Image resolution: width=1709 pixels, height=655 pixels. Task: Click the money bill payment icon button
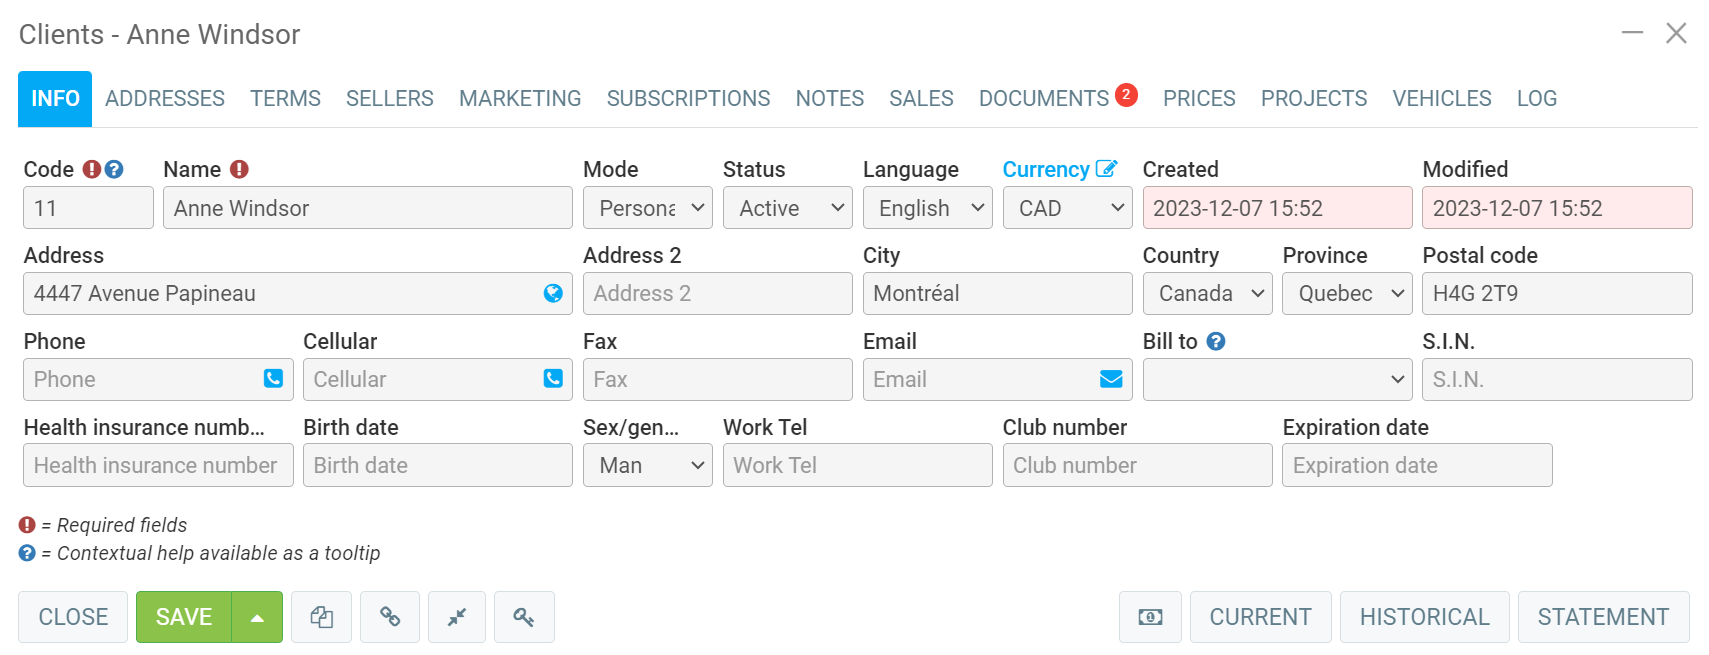[x=1150, y=617]
